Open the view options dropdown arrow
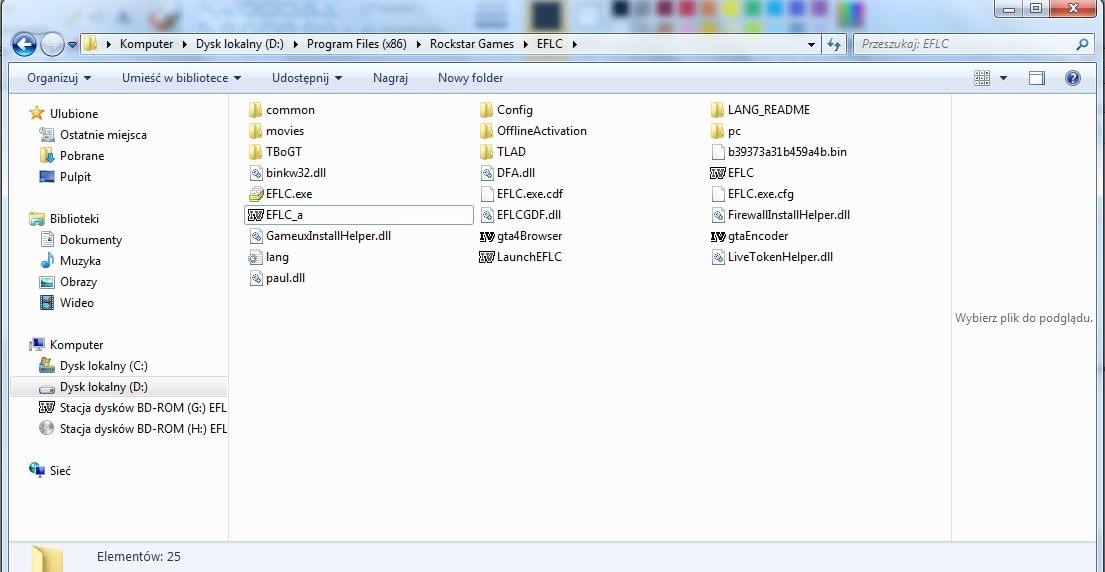This screenshot has height=572, width=1105. [x=1003, y=78]
